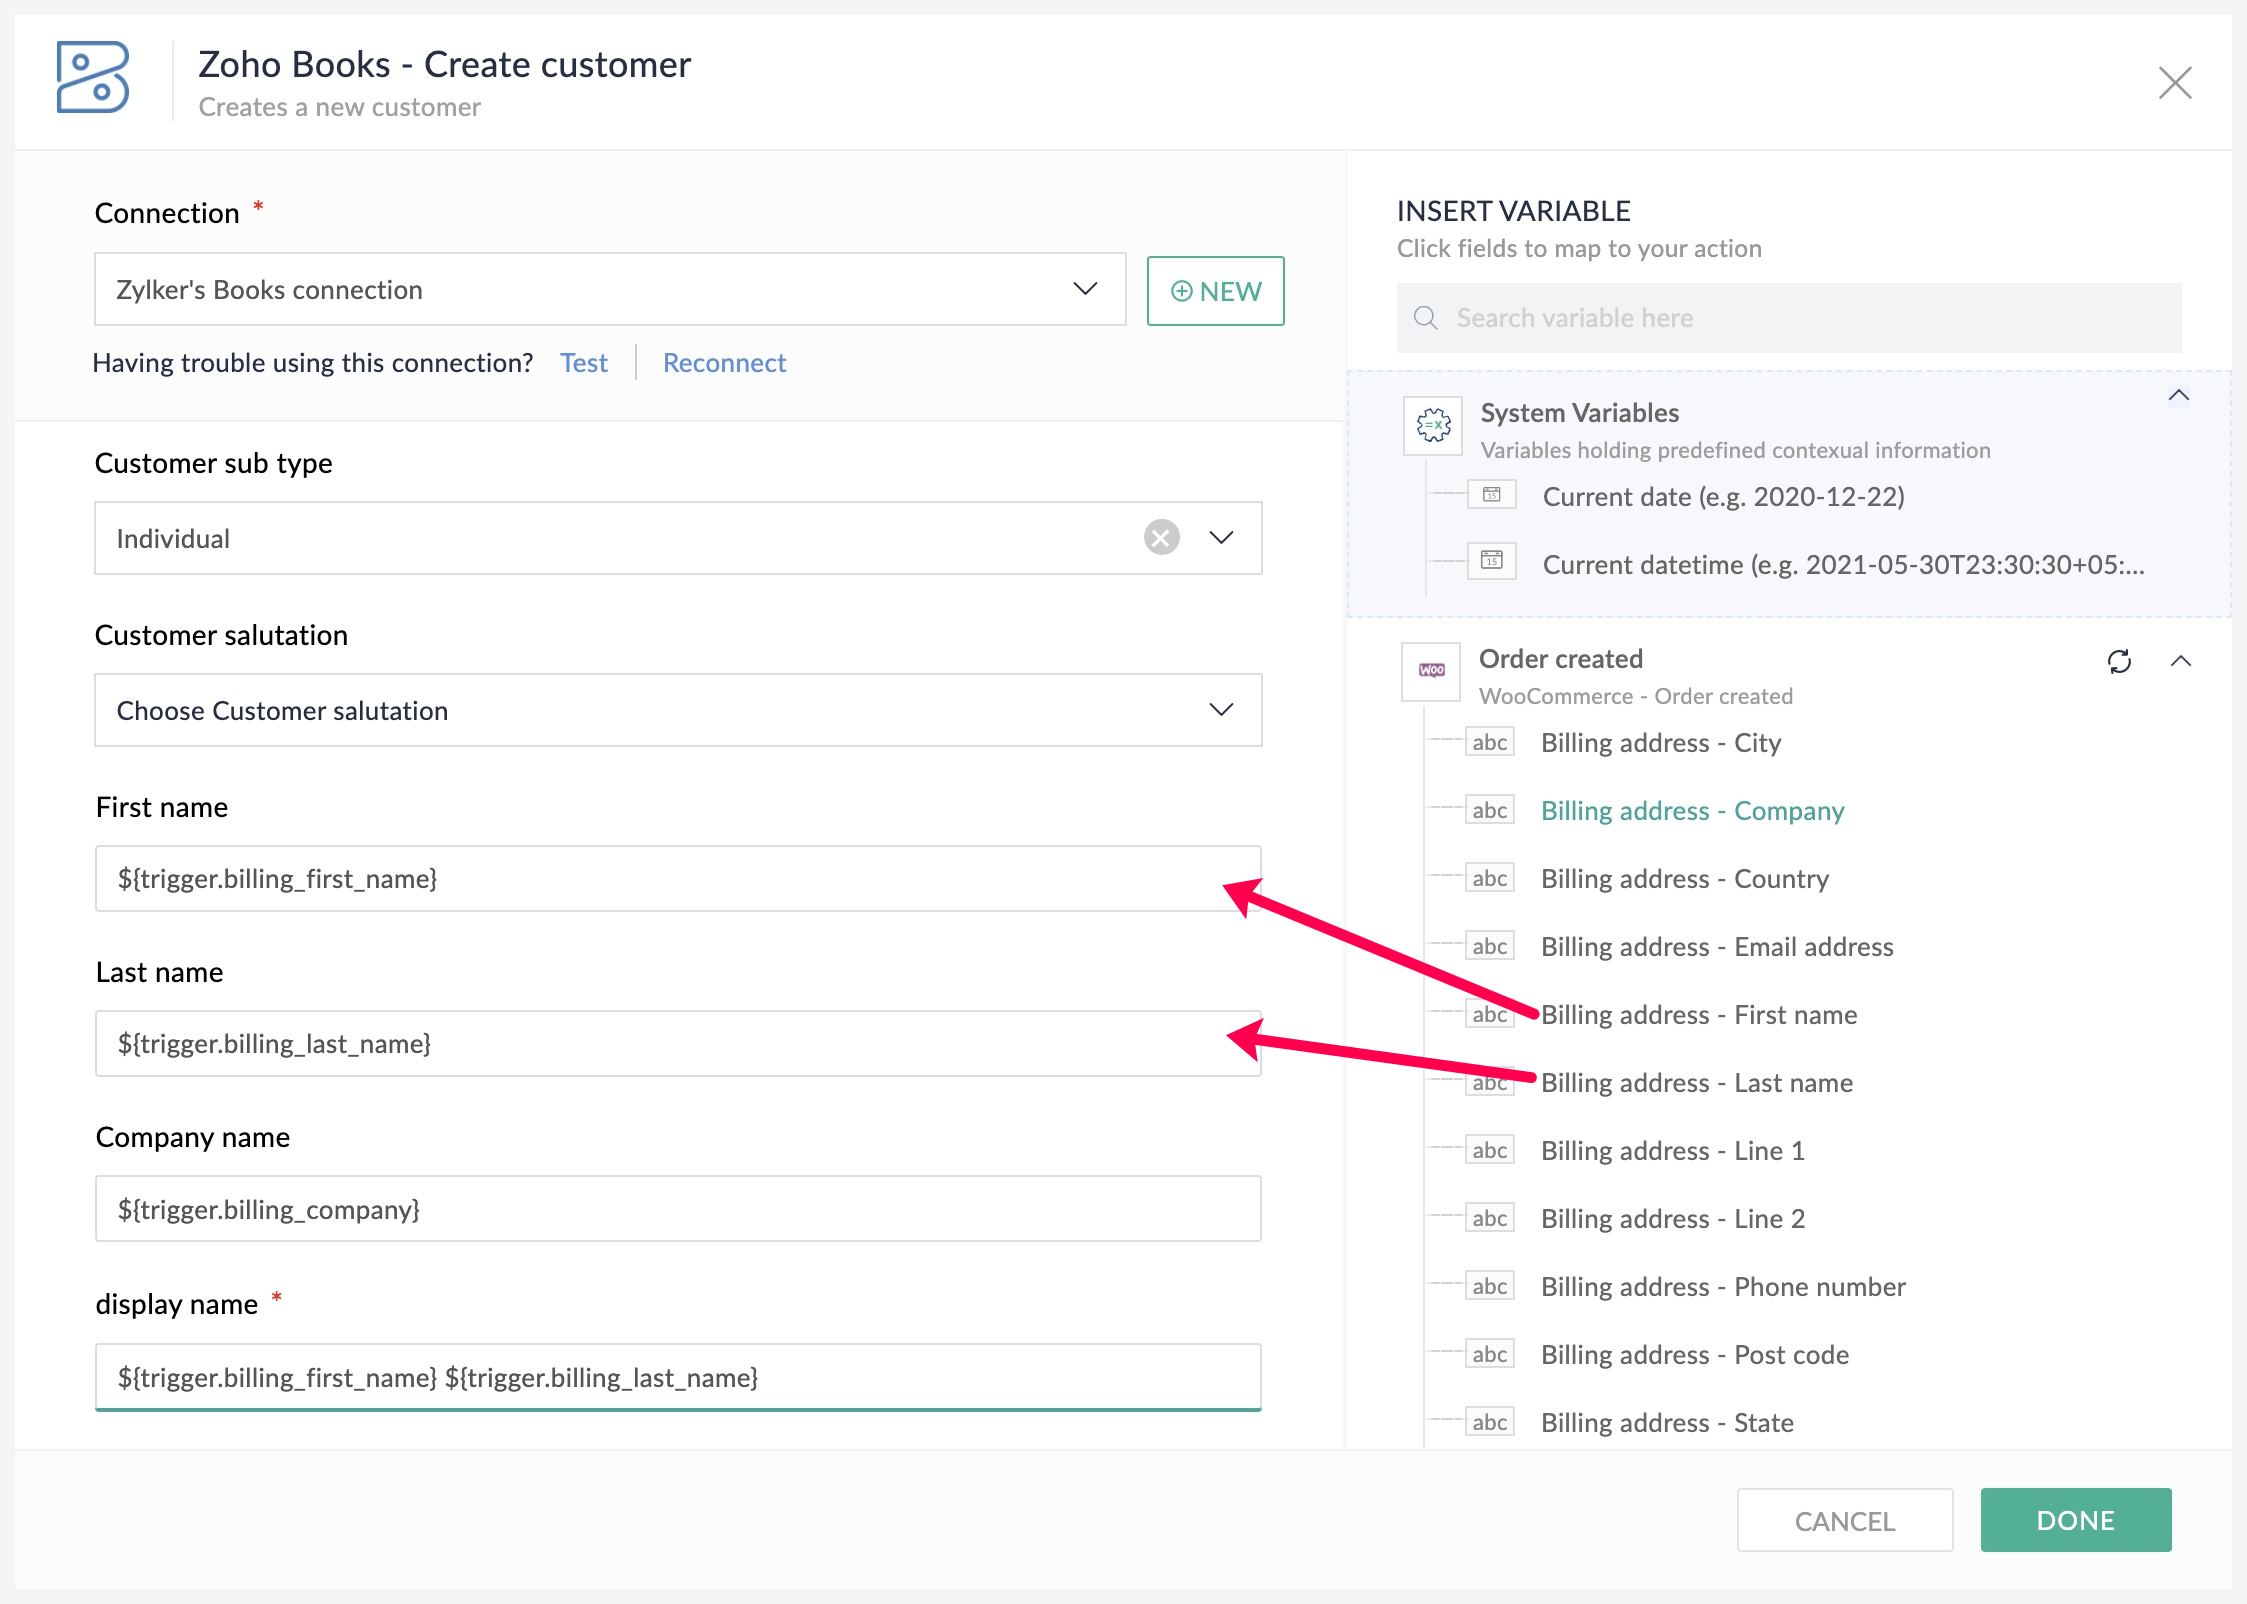Click the Reconnect link
This screenshot has width=2247, height=1604.
724,363
